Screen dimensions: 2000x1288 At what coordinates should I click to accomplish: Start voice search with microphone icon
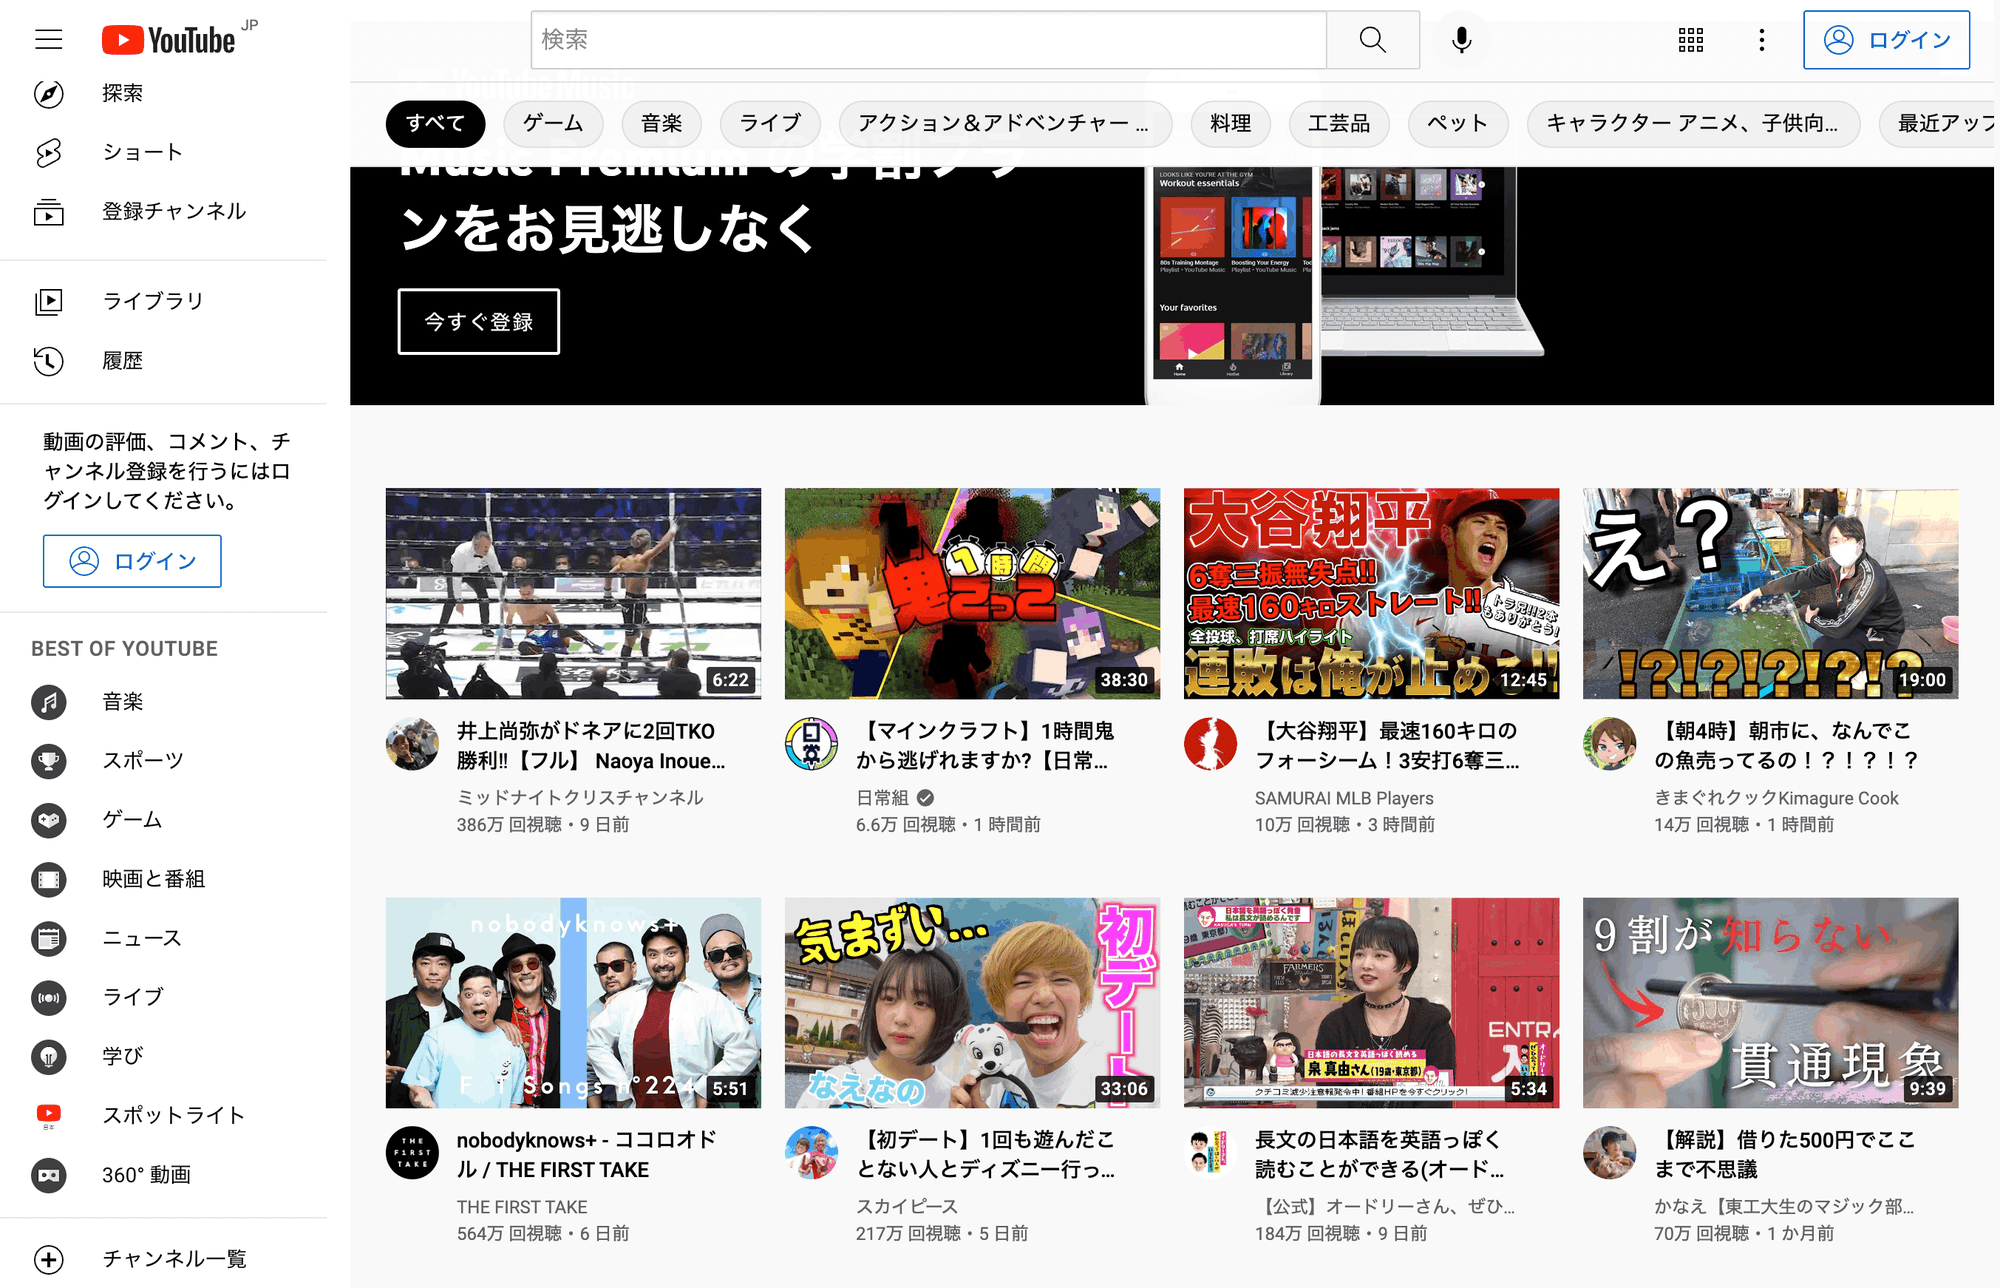click(x=1461, y=40)
